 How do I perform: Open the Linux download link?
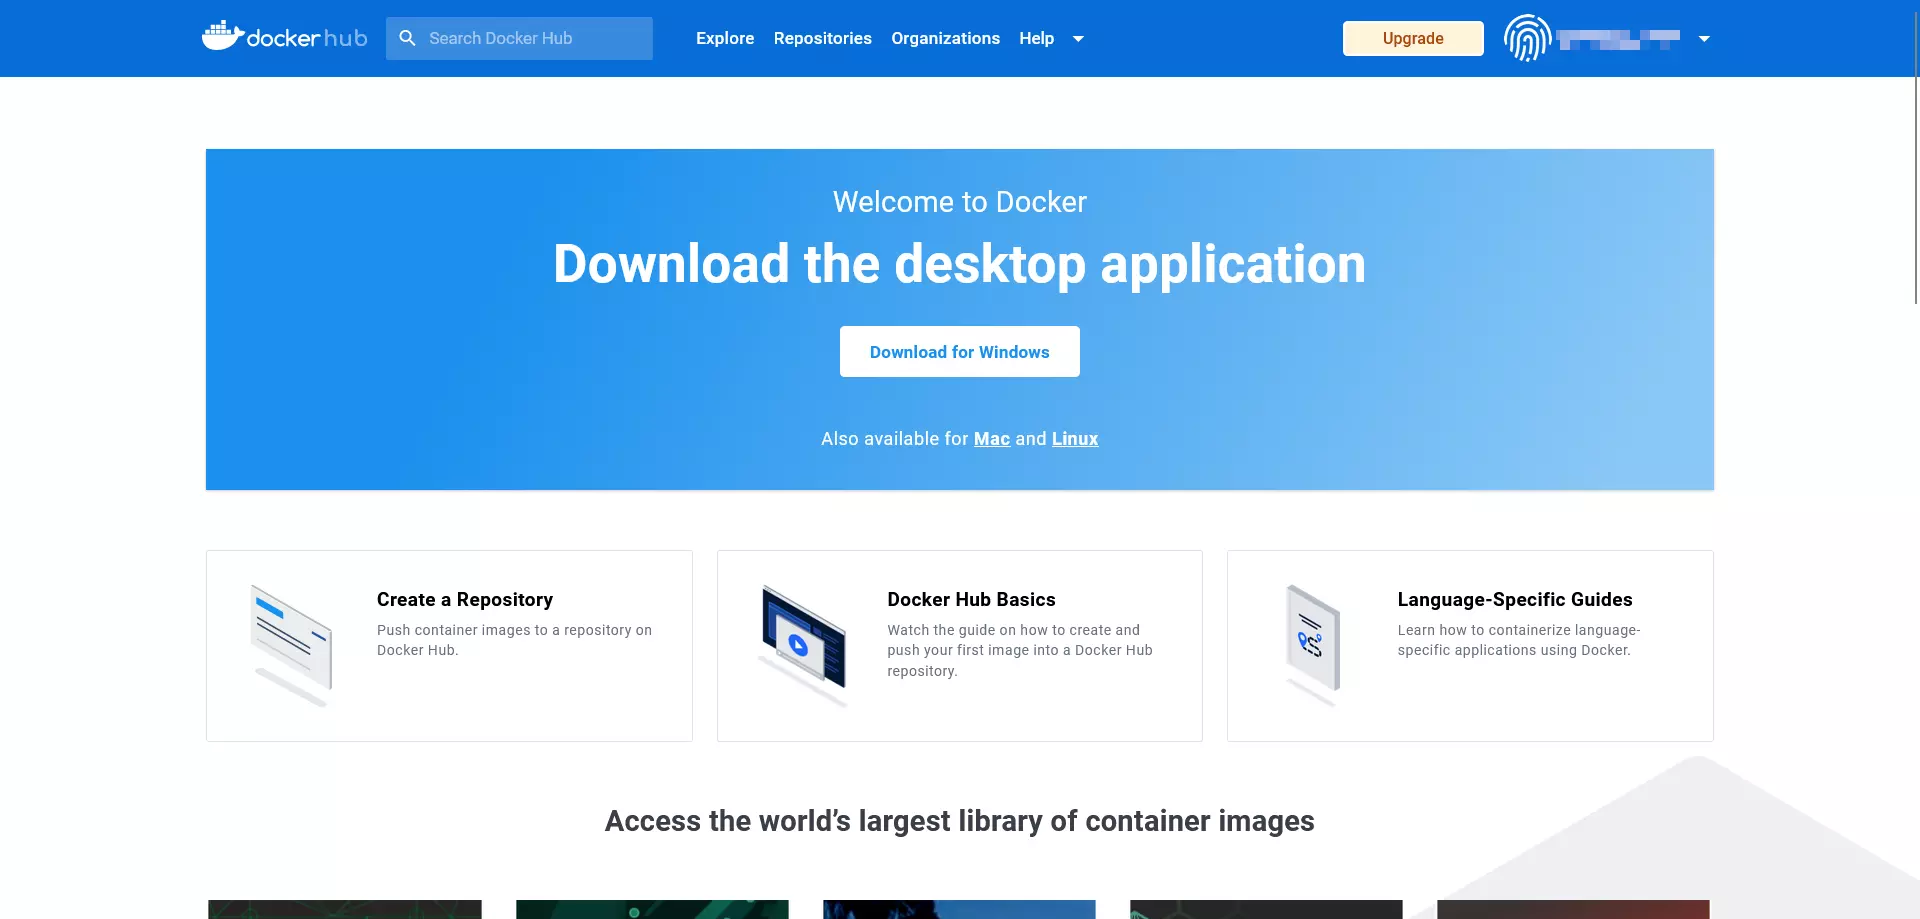click(1074, 438)
